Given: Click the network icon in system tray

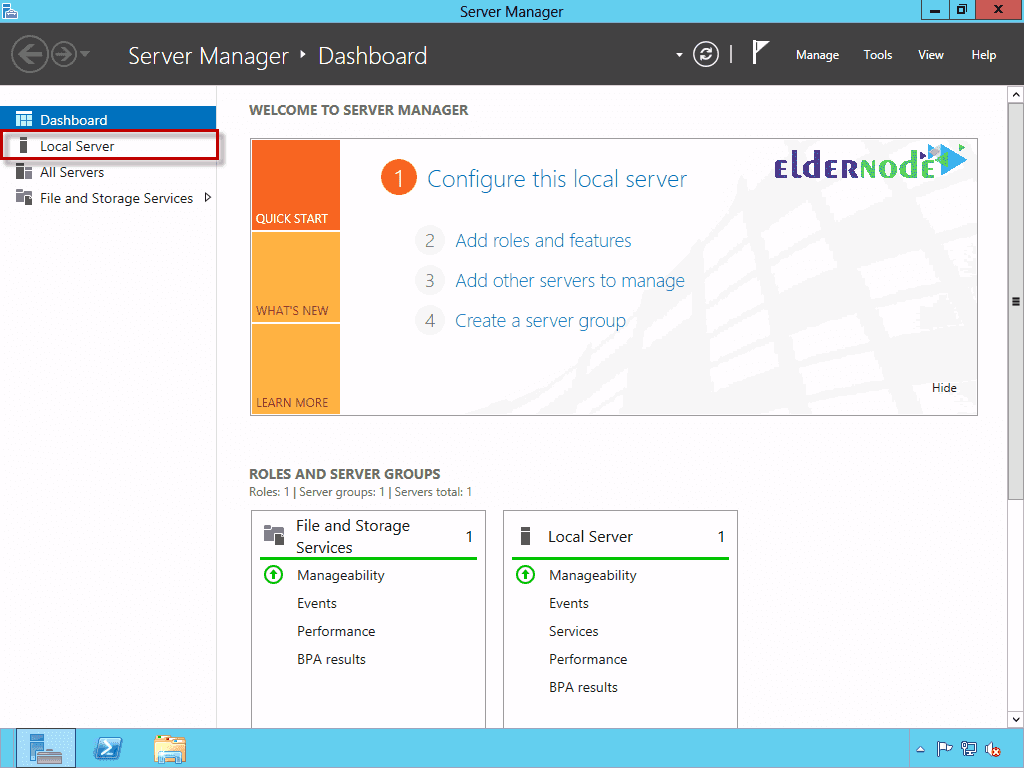Looking at the screenshot, I should (x=969, y=749).
